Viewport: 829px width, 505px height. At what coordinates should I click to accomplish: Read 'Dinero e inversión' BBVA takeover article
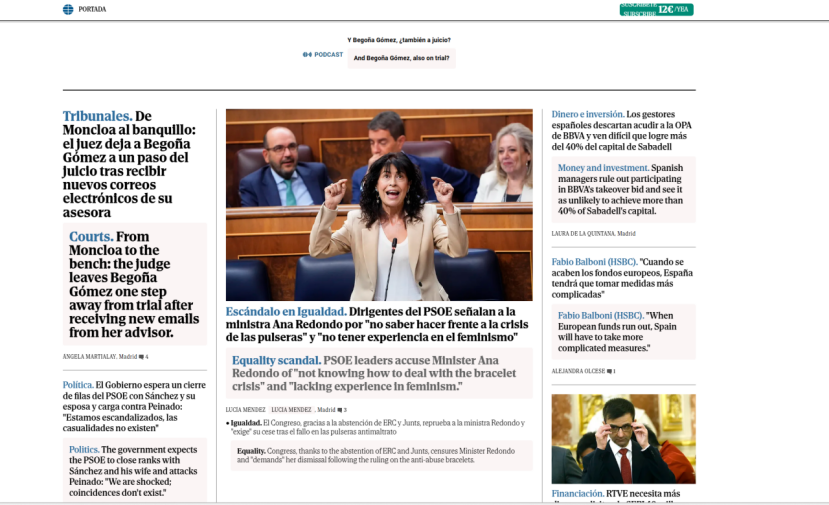pos(622,130)
